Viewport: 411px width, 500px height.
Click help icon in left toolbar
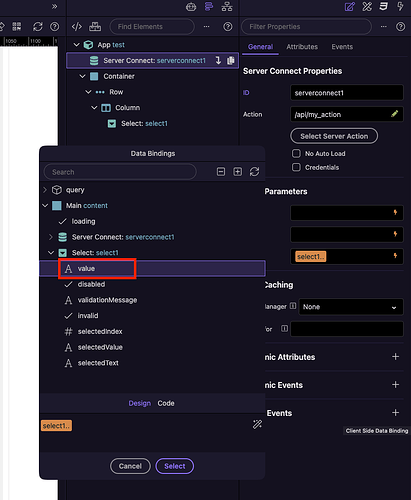click(x=54, y=27)
